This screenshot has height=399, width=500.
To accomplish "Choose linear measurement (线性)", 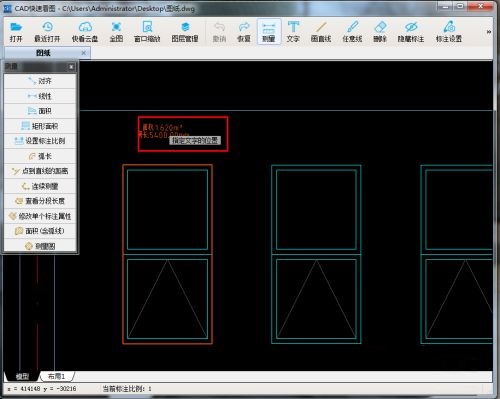I will pos(40,96).
